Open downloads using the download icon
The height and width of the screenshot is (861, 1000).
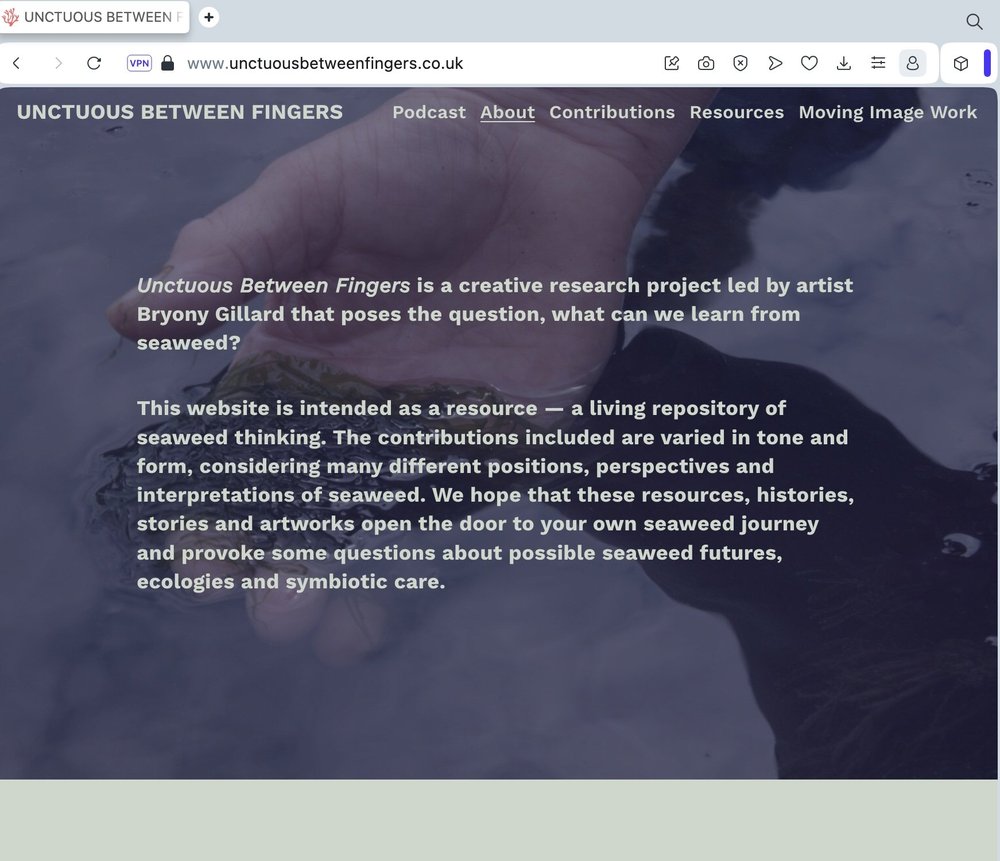coord(843,63)
